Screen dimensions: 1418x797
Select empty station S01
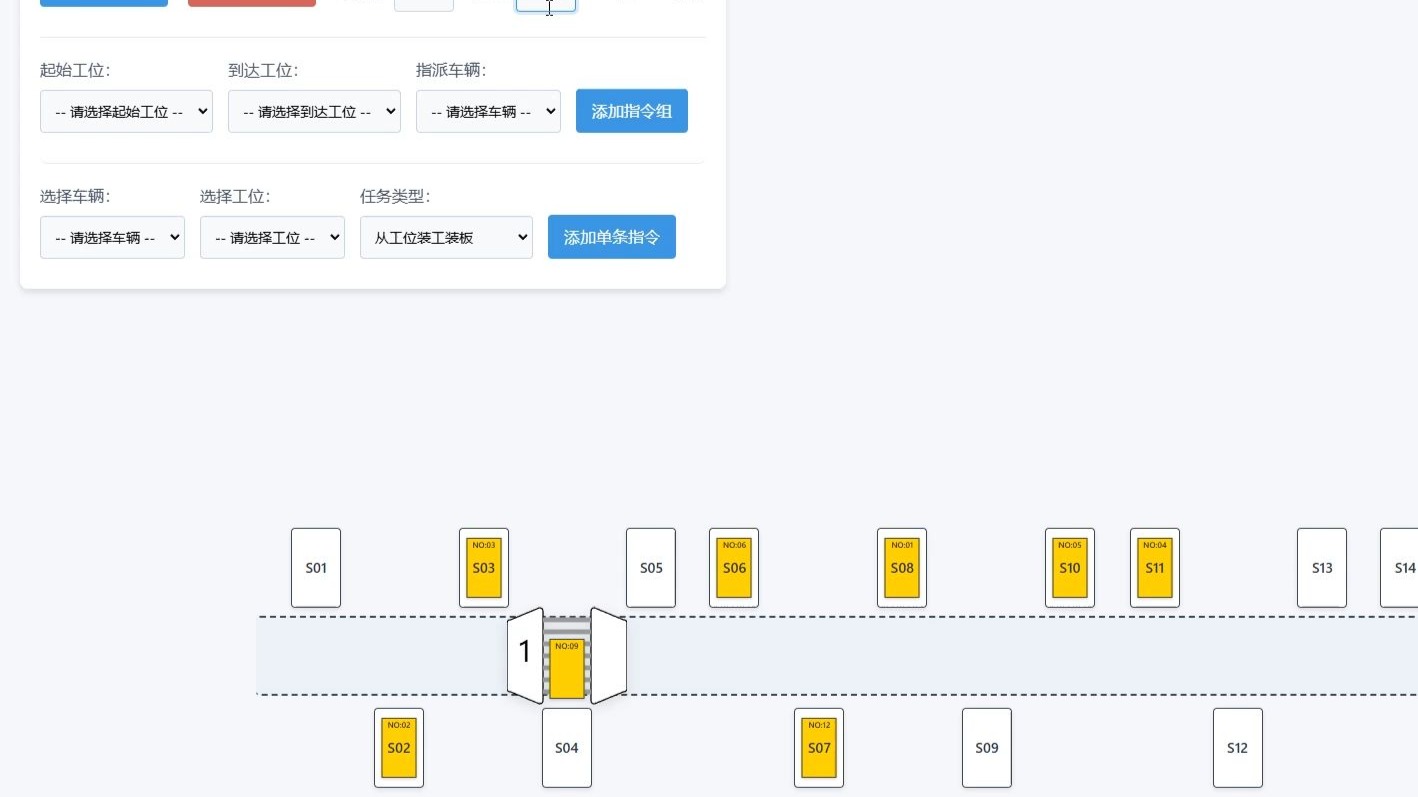click(x=316, y=568)
